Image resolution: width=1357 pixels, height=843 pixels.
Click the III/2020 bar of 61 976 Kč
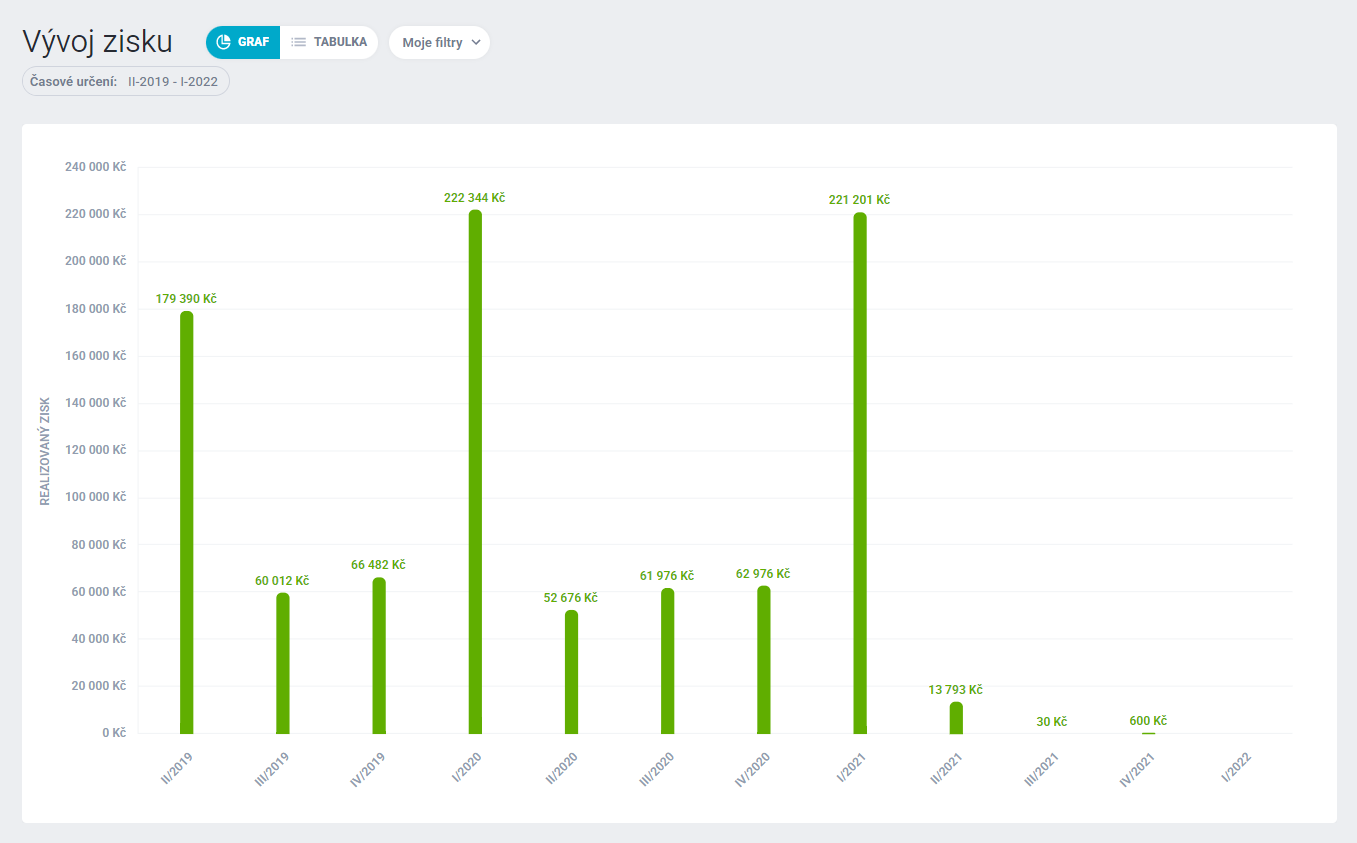(667, 661)
